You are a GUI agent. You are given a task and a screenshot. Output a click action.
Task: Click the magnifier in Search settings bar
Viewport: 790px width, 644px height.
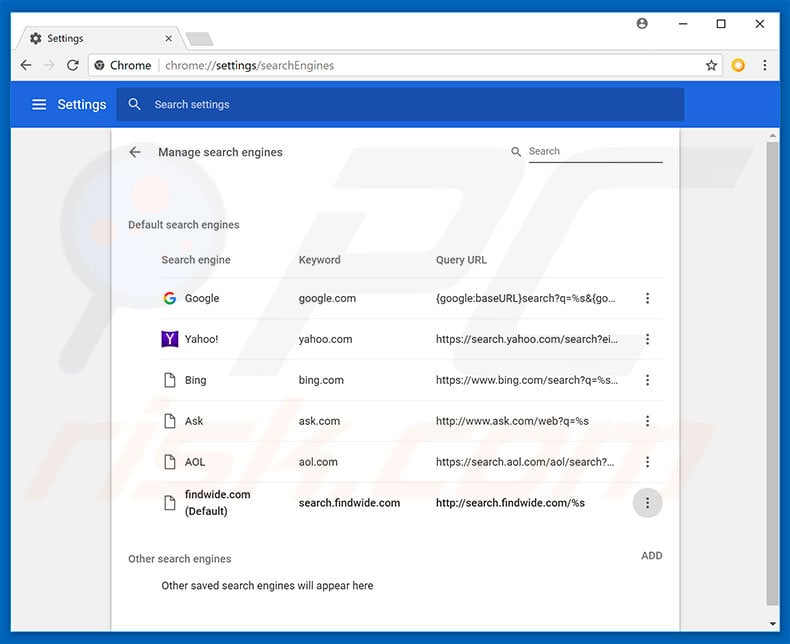pos(134,104)
